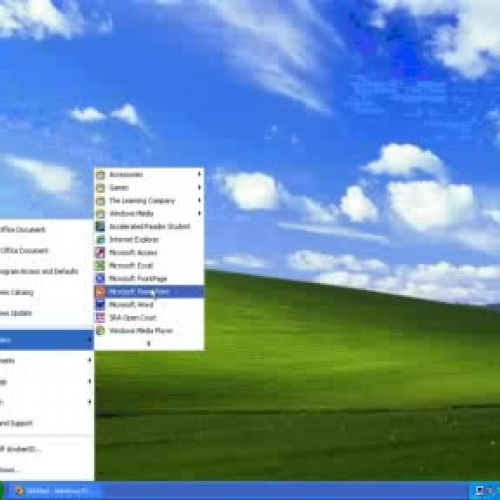Click the highlighted Microsoft PowerPoint entry
This screenshot has height=500, width=500.
(149, 292)
